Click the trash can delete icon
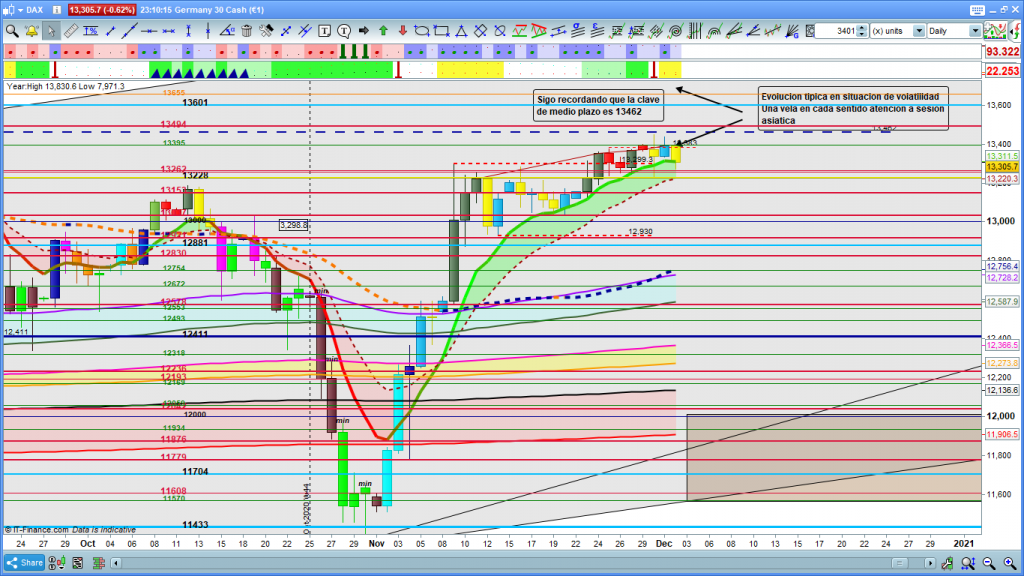The height and width of the screenshot is (576, 1024). pos(246,31)
